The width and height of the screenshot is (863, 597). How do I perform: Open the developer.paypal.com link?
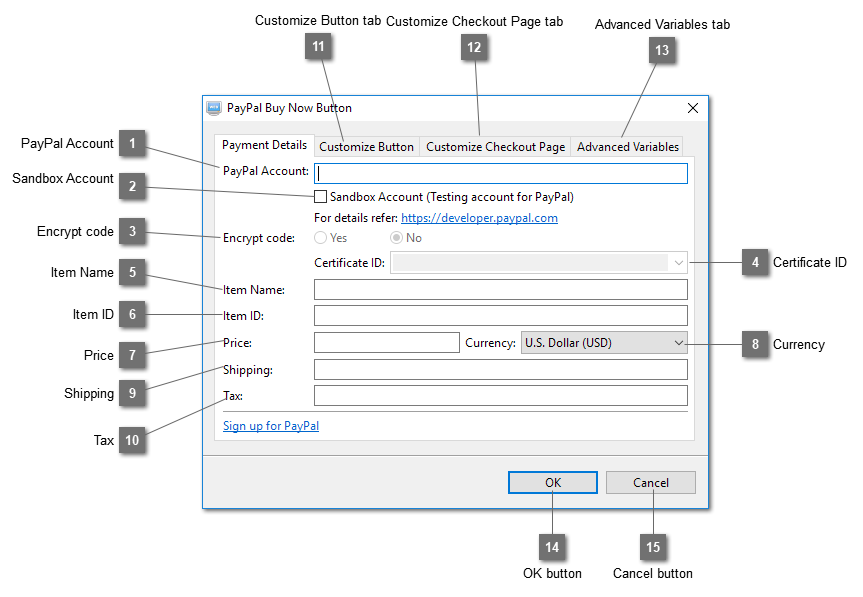click(479, 218)
